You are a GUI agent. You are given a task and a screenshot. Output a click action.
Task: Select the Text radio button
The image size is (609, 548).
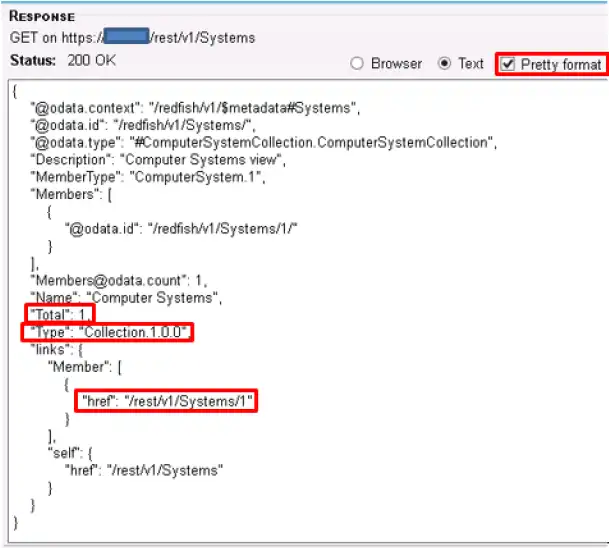pyautogui.click(x=444, y=63)
